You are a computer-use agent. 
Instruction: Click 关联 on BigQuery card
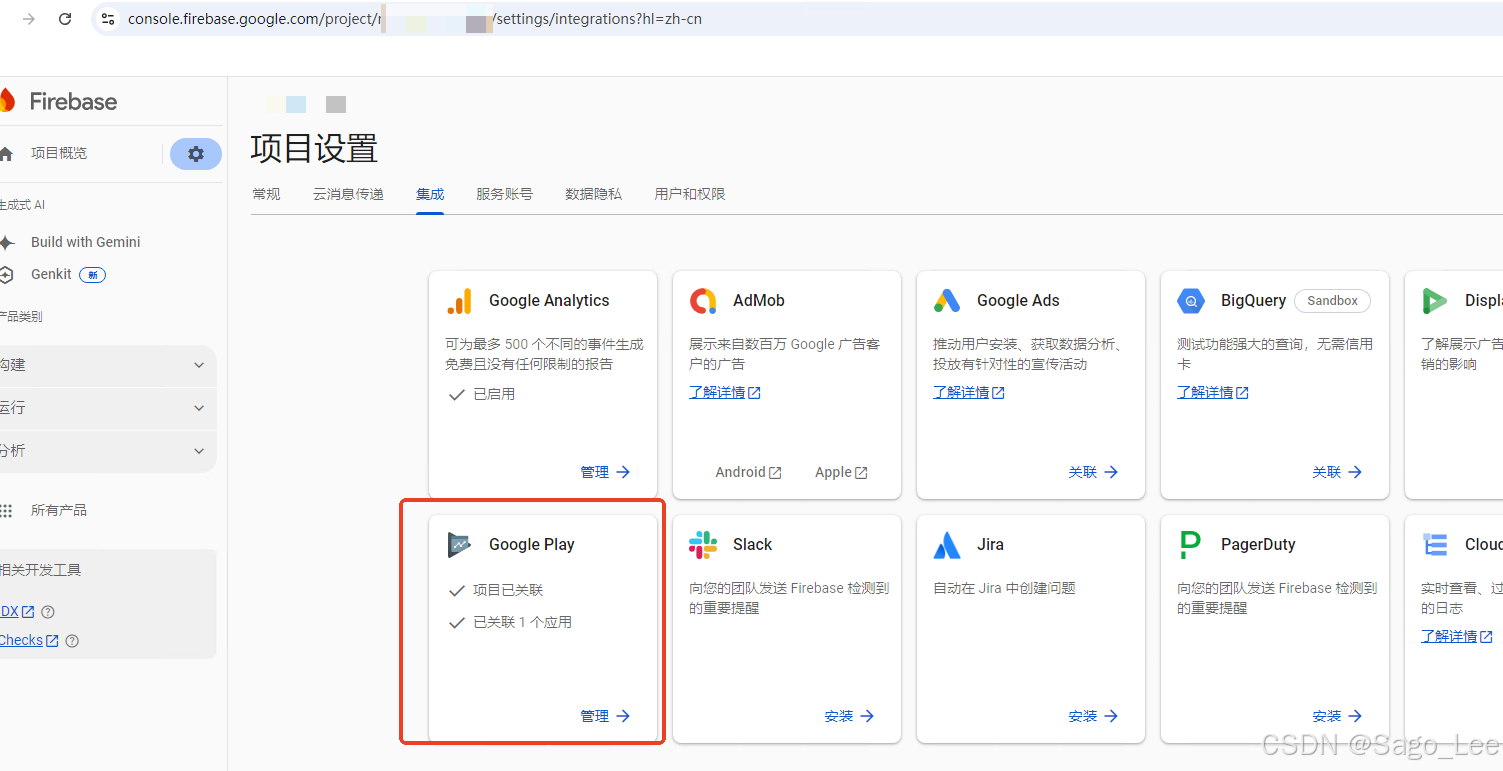(x=1338, y=472)
